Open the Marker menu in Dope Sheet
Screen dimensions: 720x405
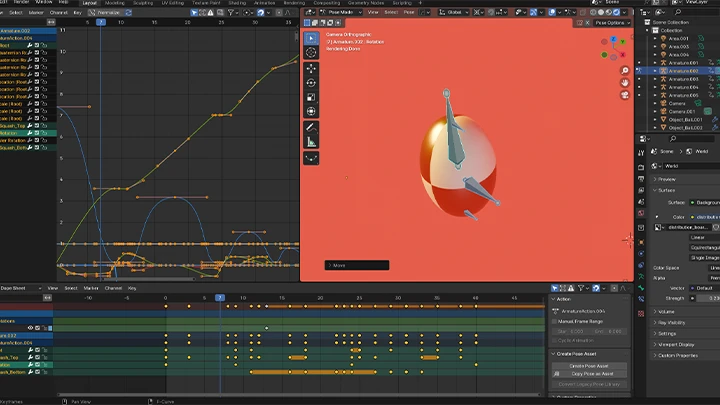(x=91, y=288)
